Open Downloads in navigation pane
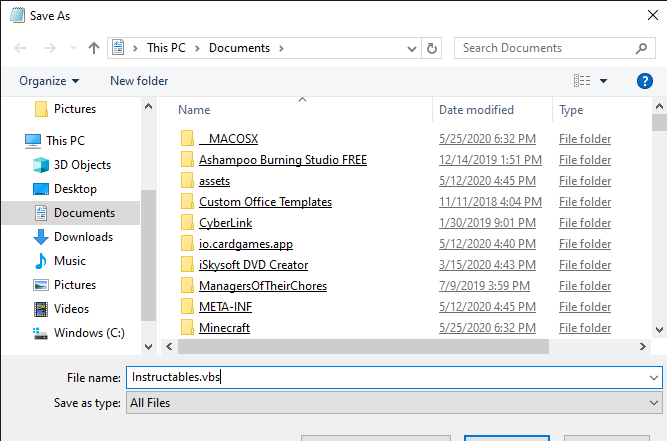Viewport: 667px width, 441px height. tap(73, 237)
